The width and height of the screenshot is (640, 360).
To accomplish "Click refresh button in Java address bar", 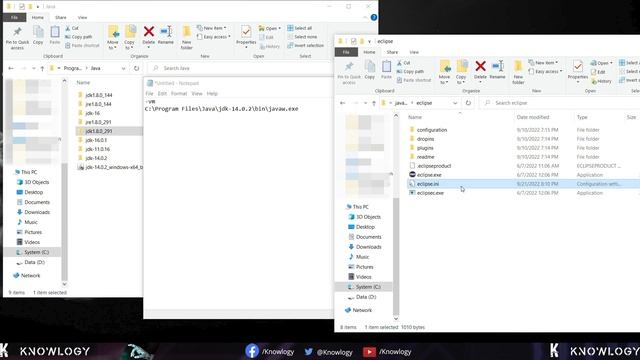I will [136, 68].
